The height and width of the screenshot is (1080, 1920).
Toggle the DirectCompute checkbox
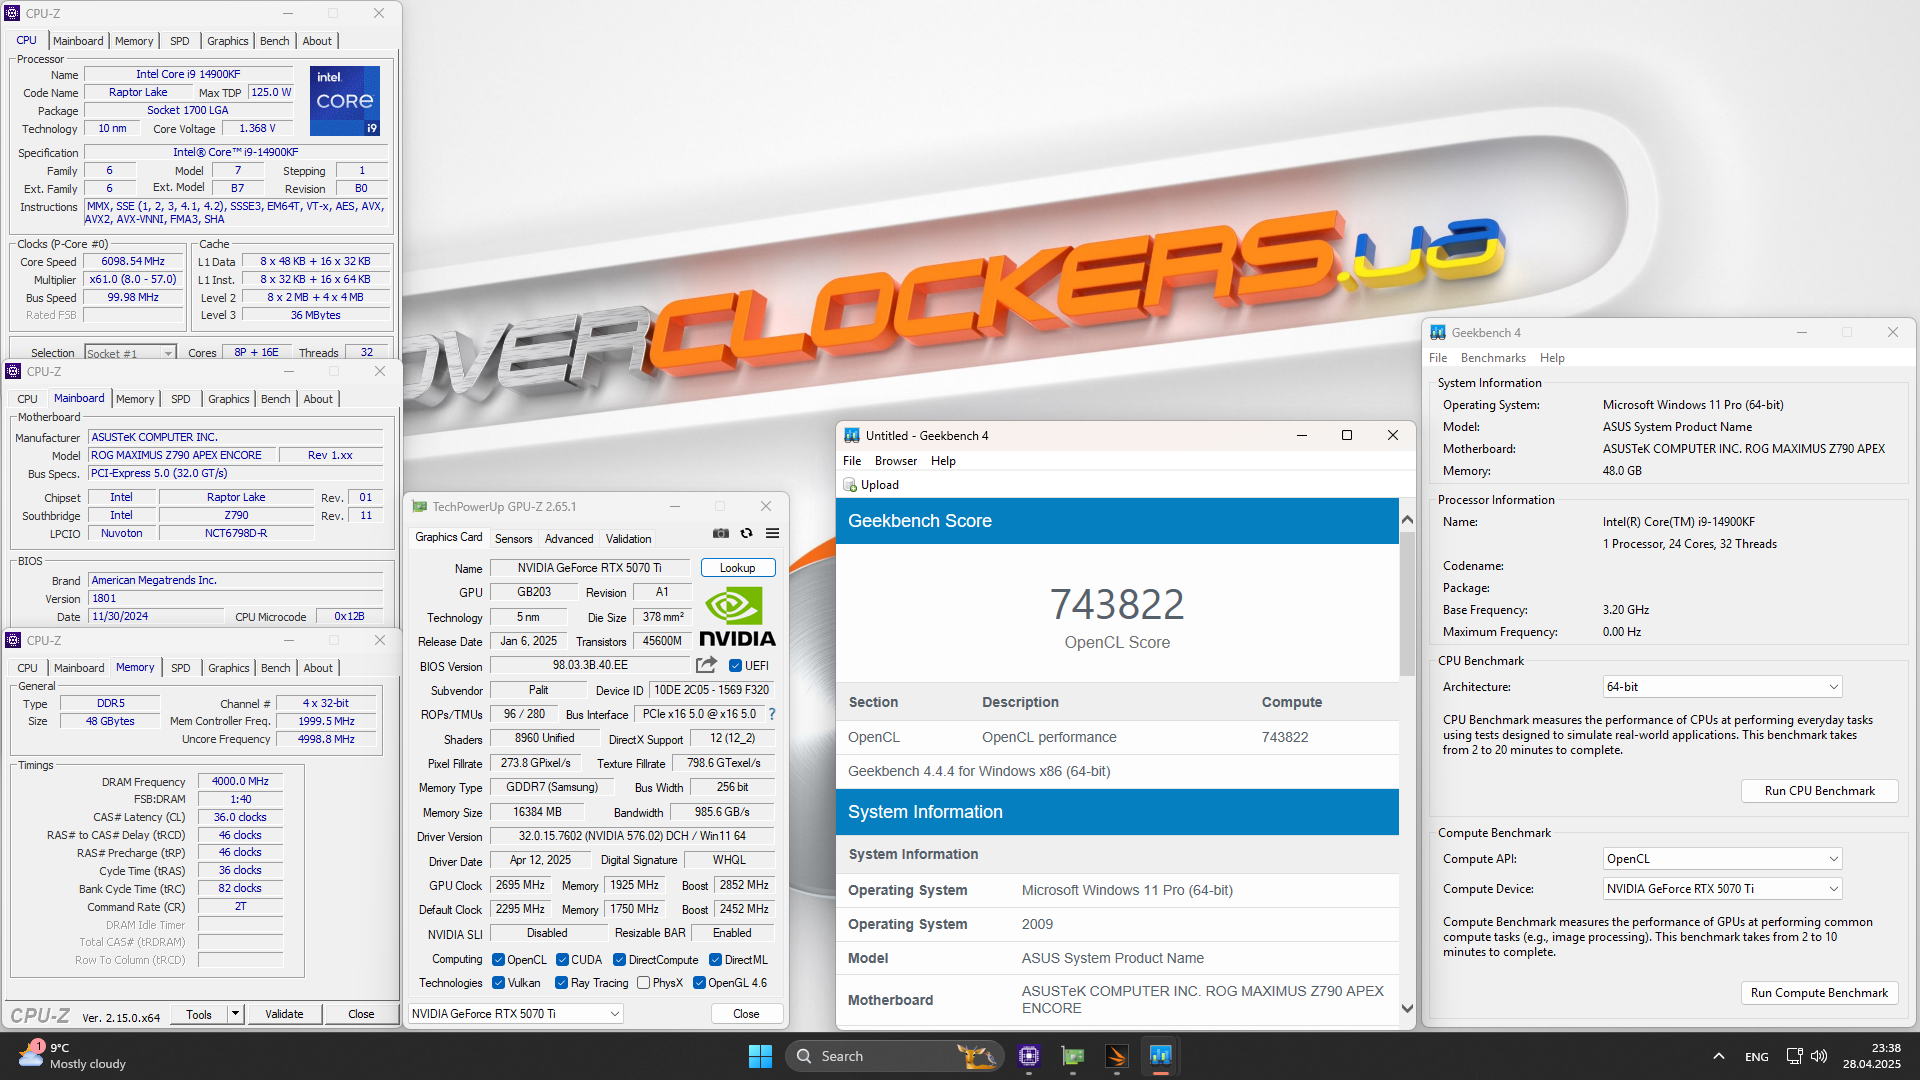tap(619, 960)
